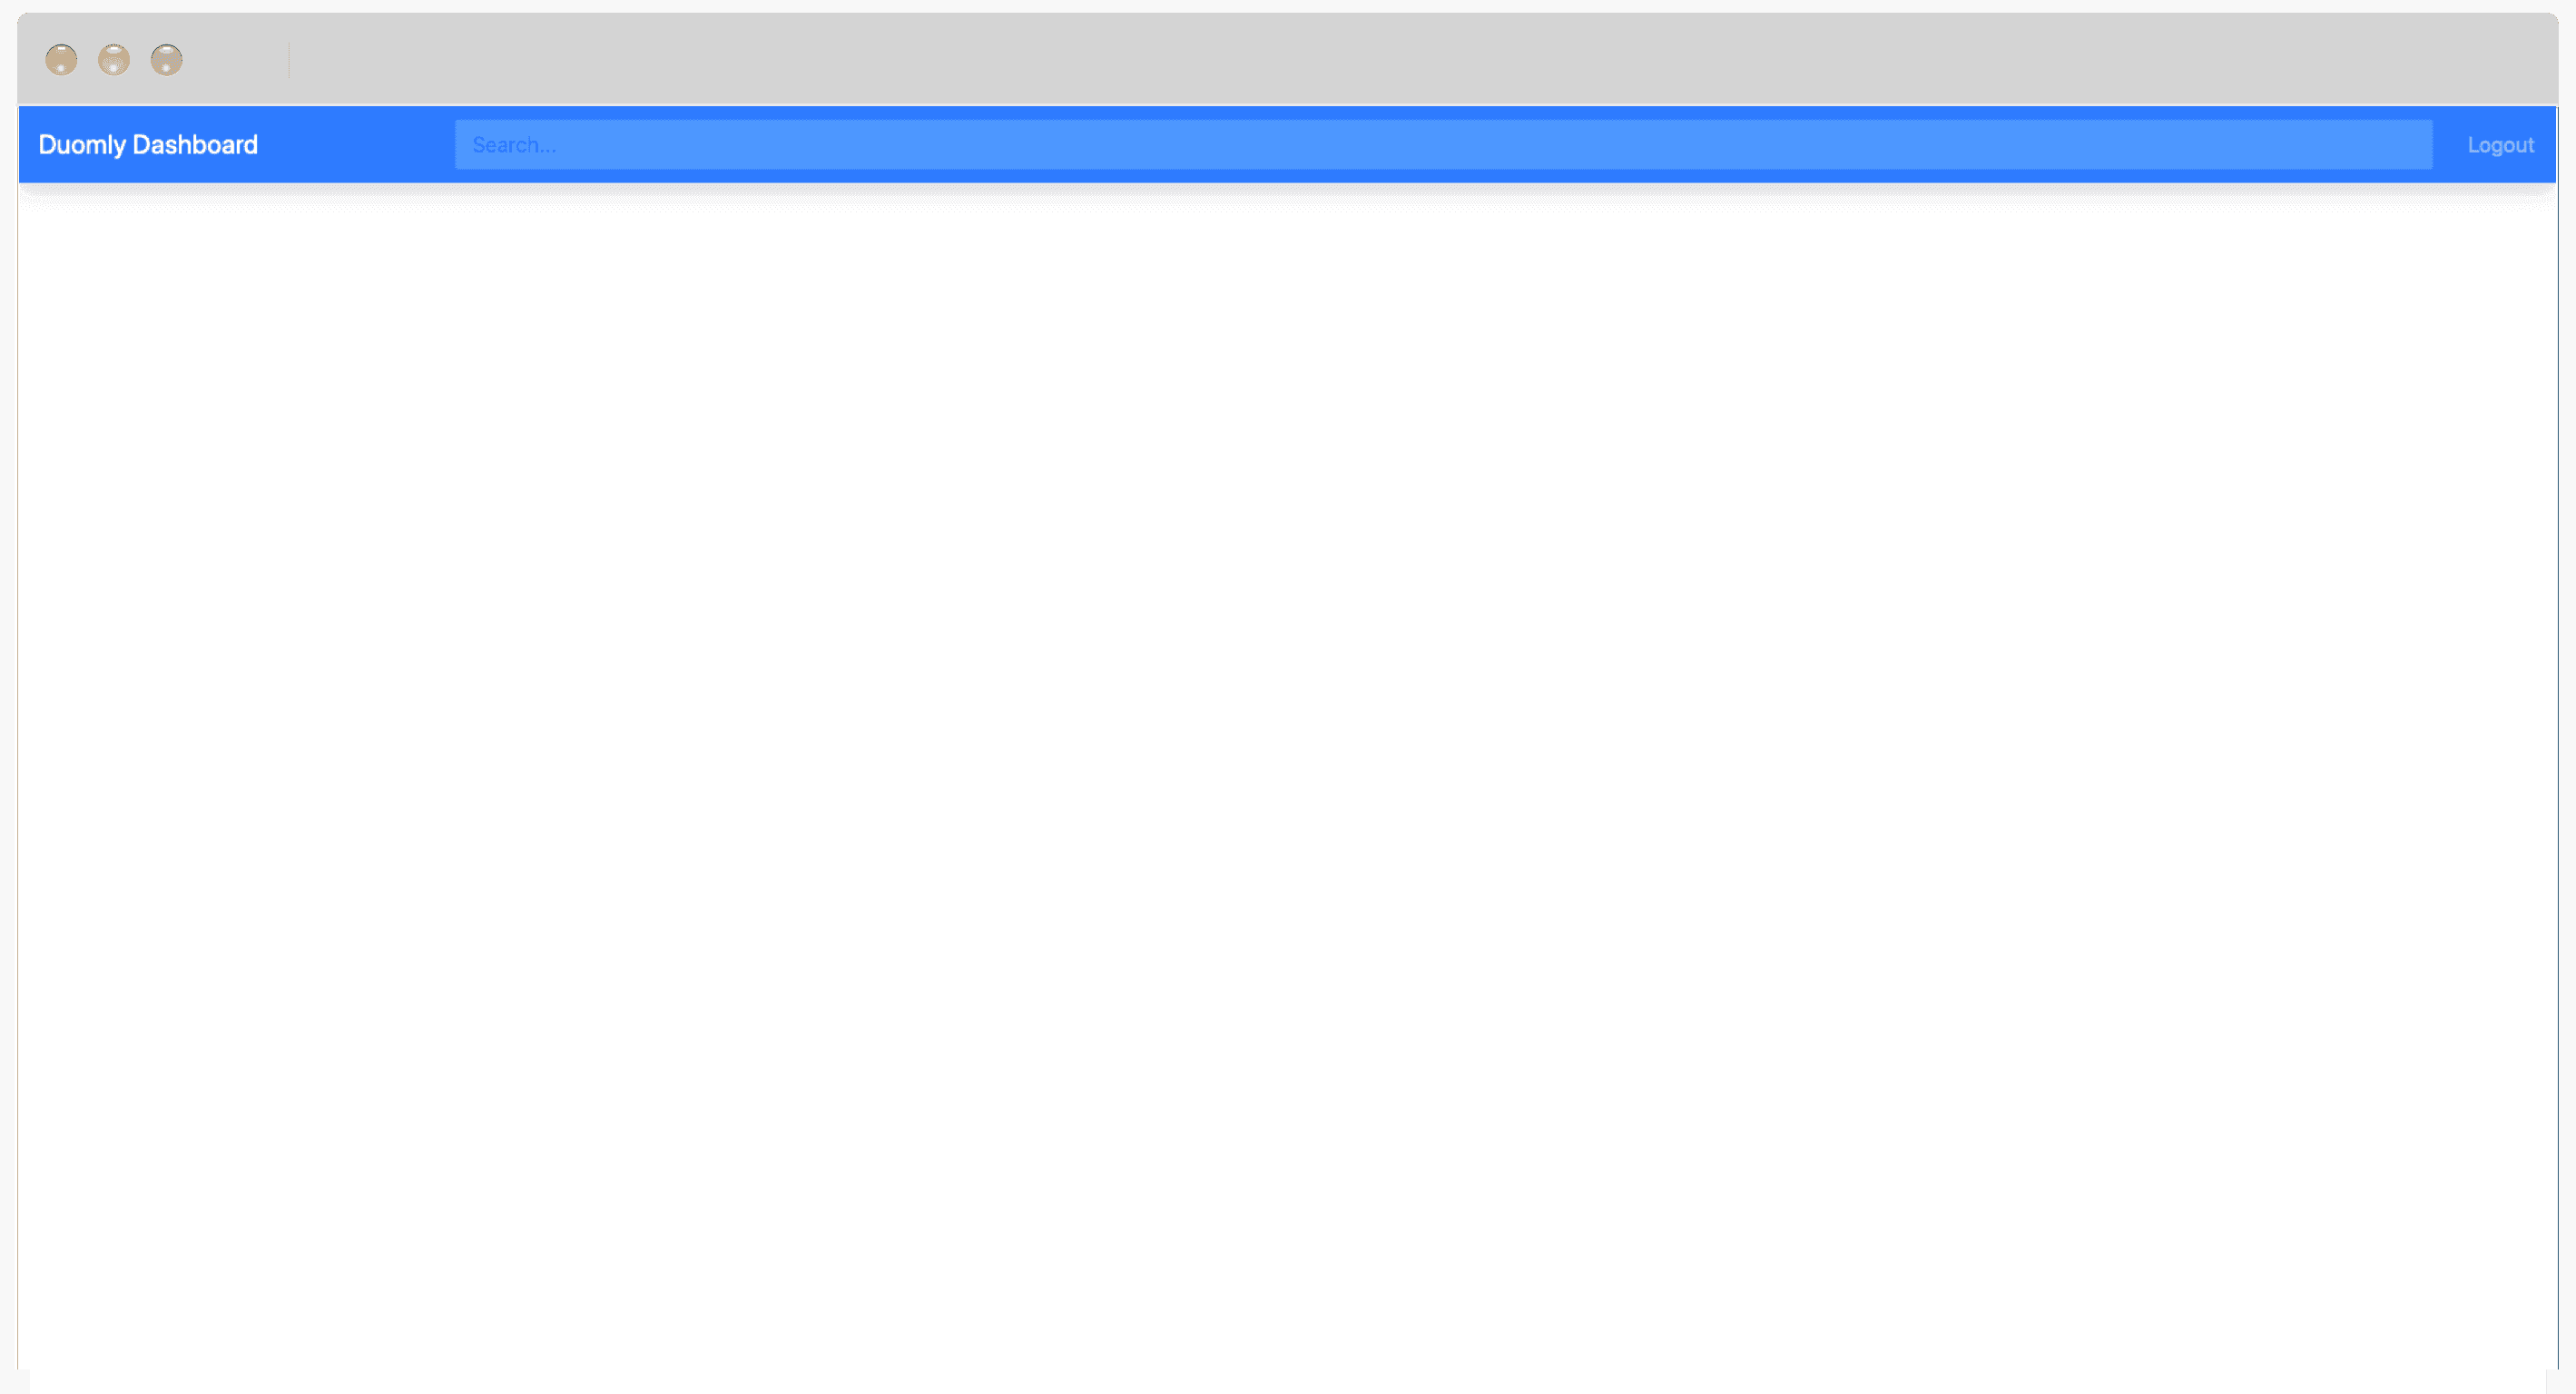Click the Logout link in the navbar
Screen dimensions: 2576x1394
coord(2500,145)
